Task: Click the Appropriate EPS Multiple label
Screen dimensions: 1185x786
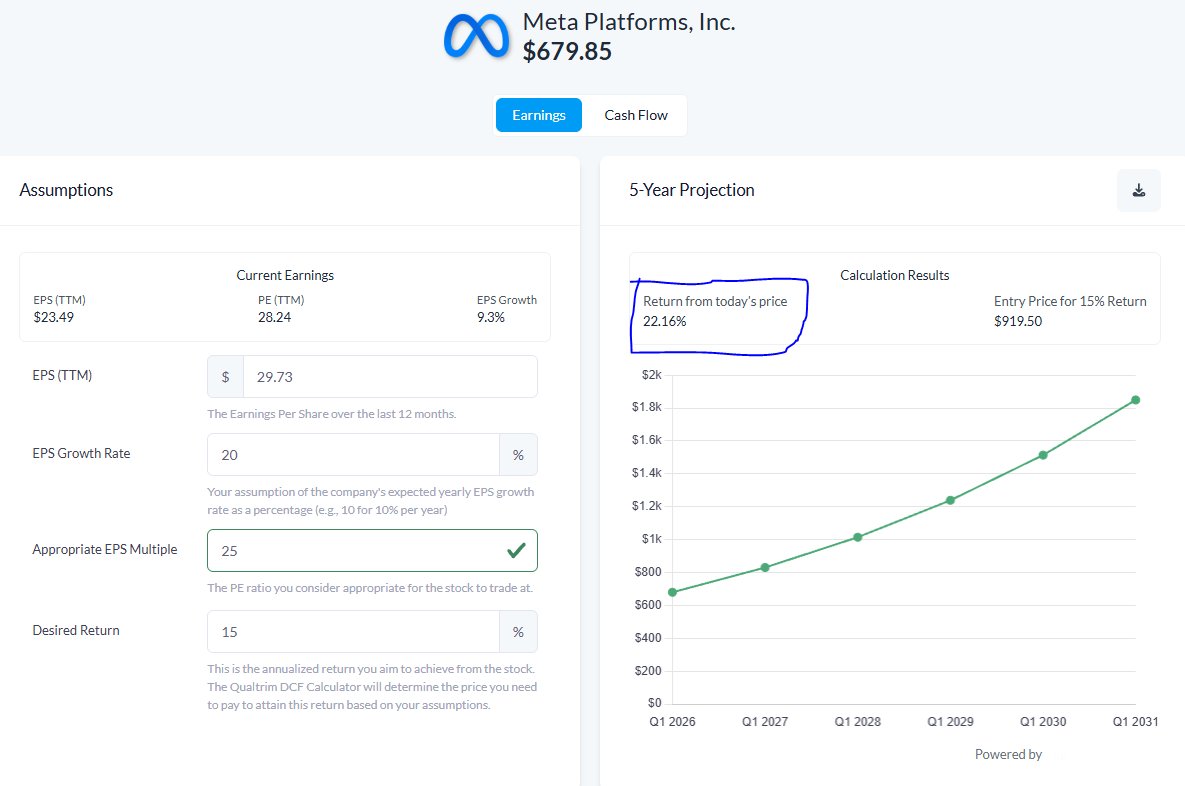Action: pos(105,549)
